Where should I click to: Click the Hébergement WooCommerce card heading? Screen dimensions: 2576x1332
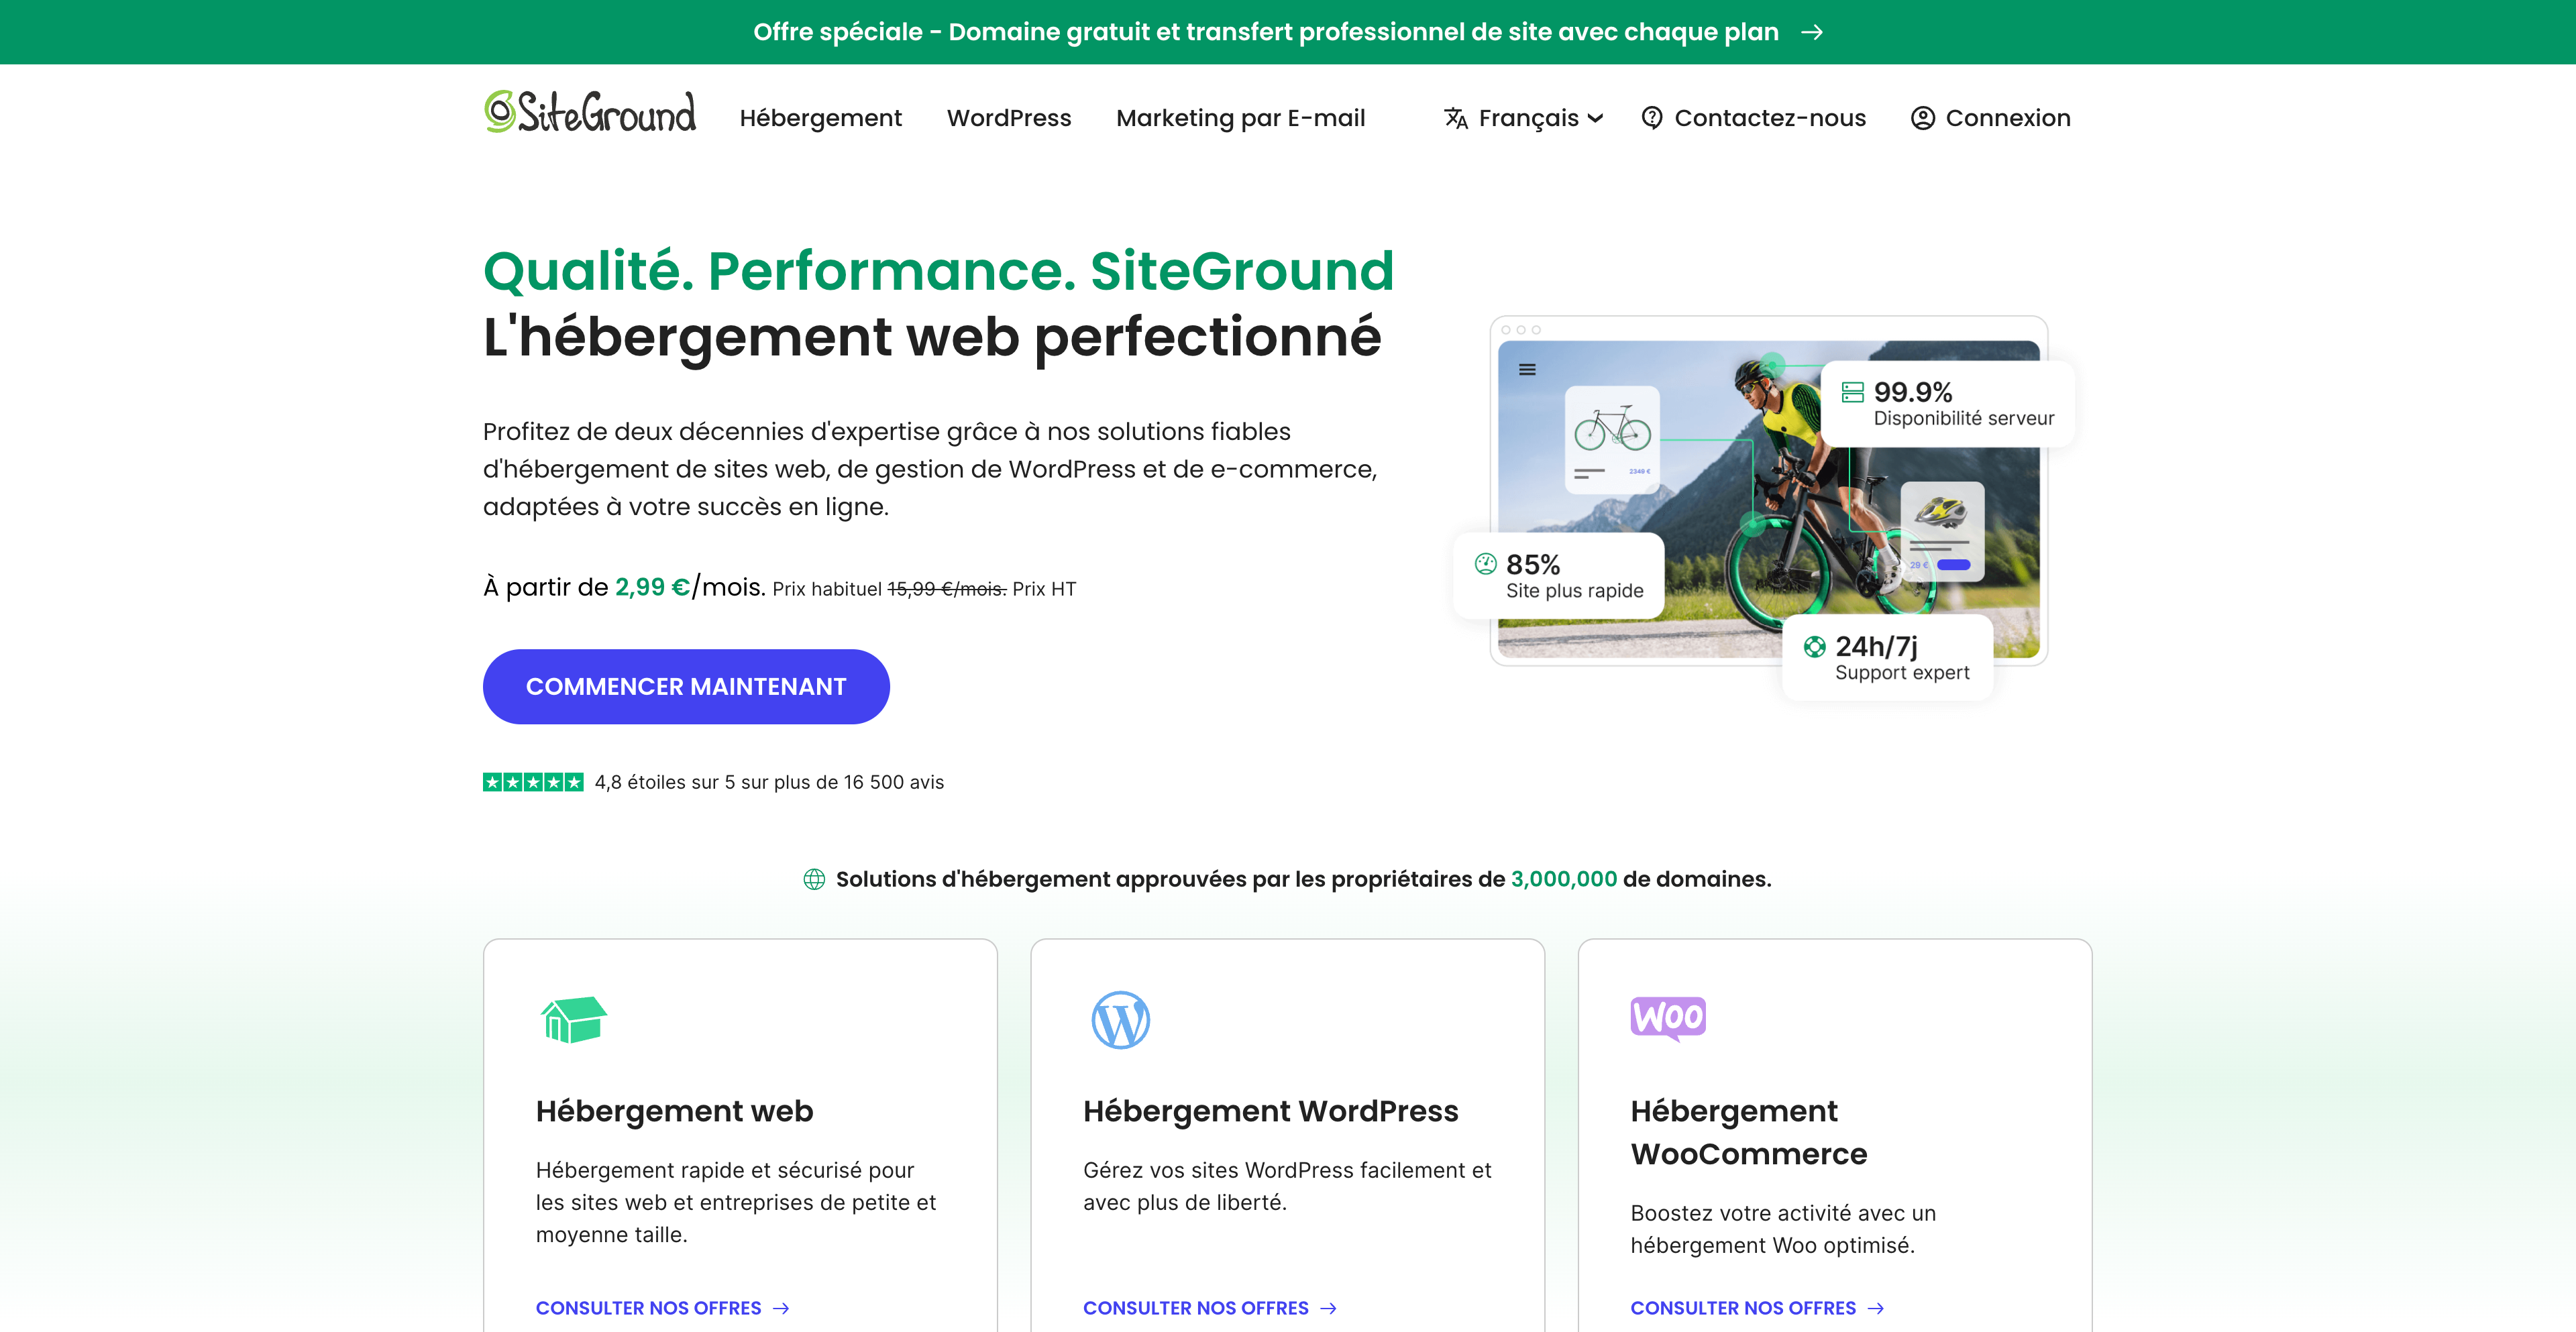1749,1132
